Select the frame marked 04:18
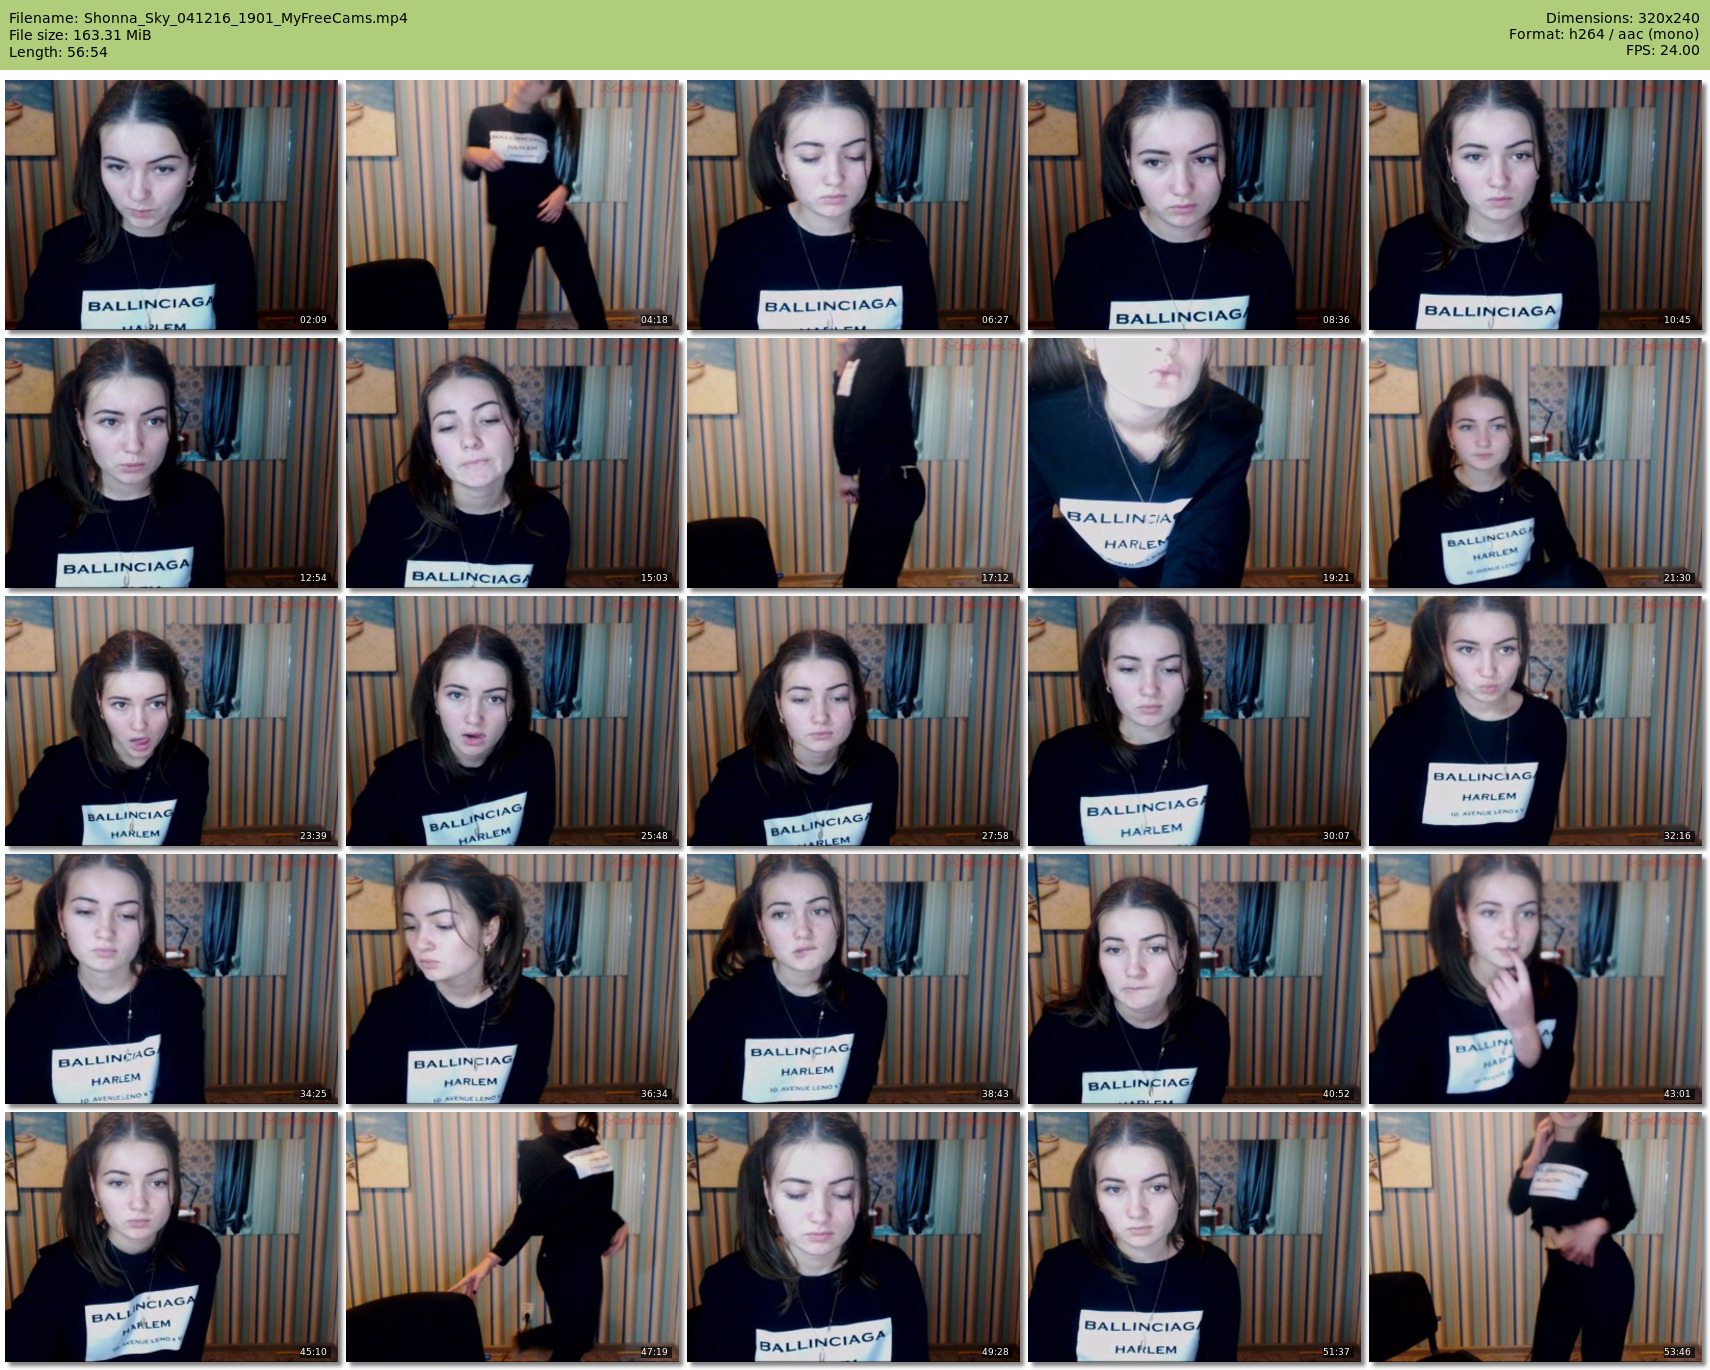Image resolution: width=1710 pixels, height=1370 pixels. click(x=512, y=205)
